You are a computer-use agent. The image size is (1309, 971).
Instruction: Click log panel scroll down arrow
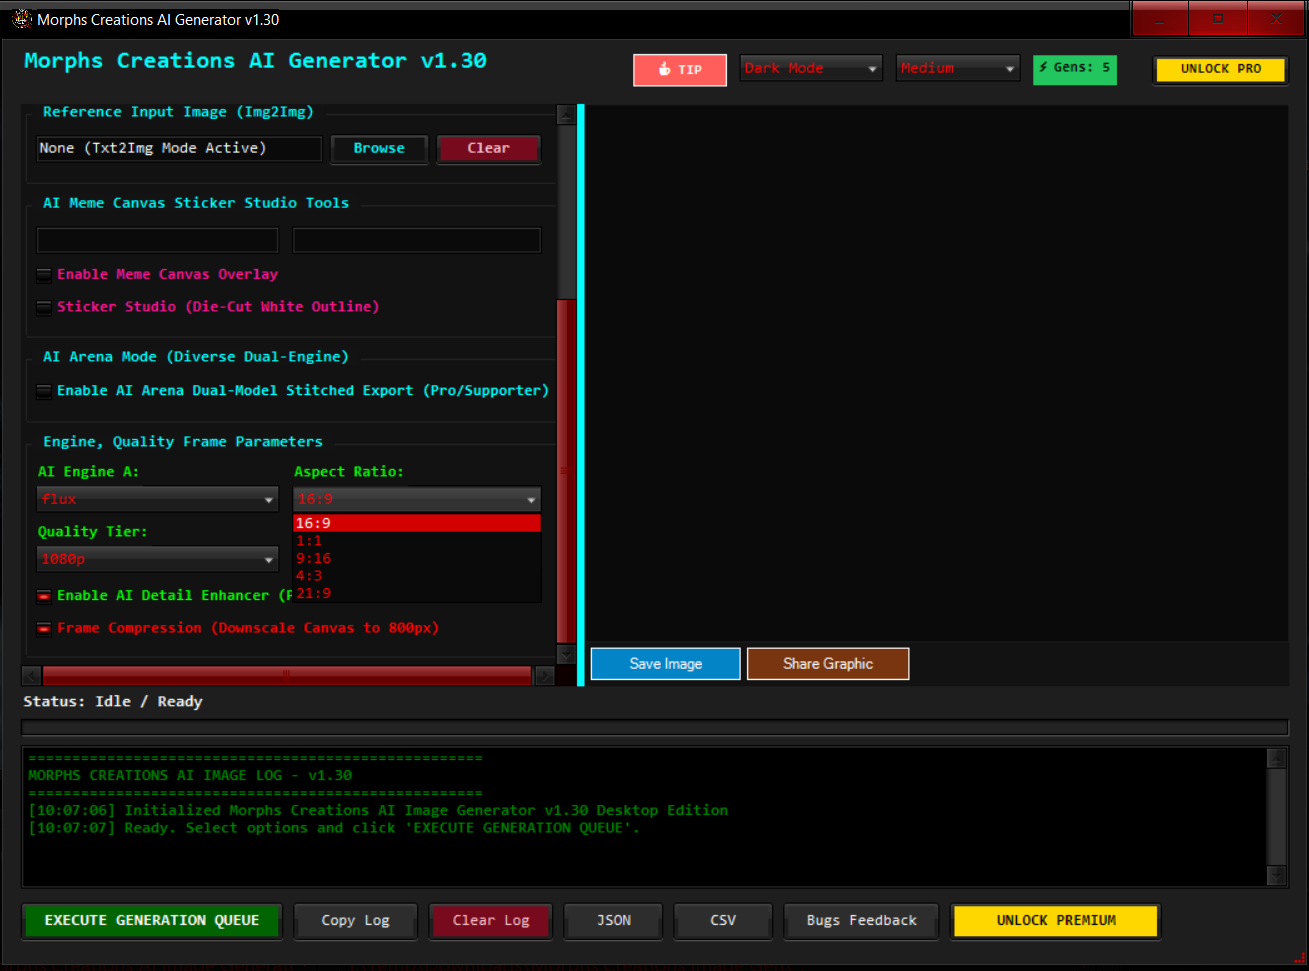click(x=1276, y=876)
